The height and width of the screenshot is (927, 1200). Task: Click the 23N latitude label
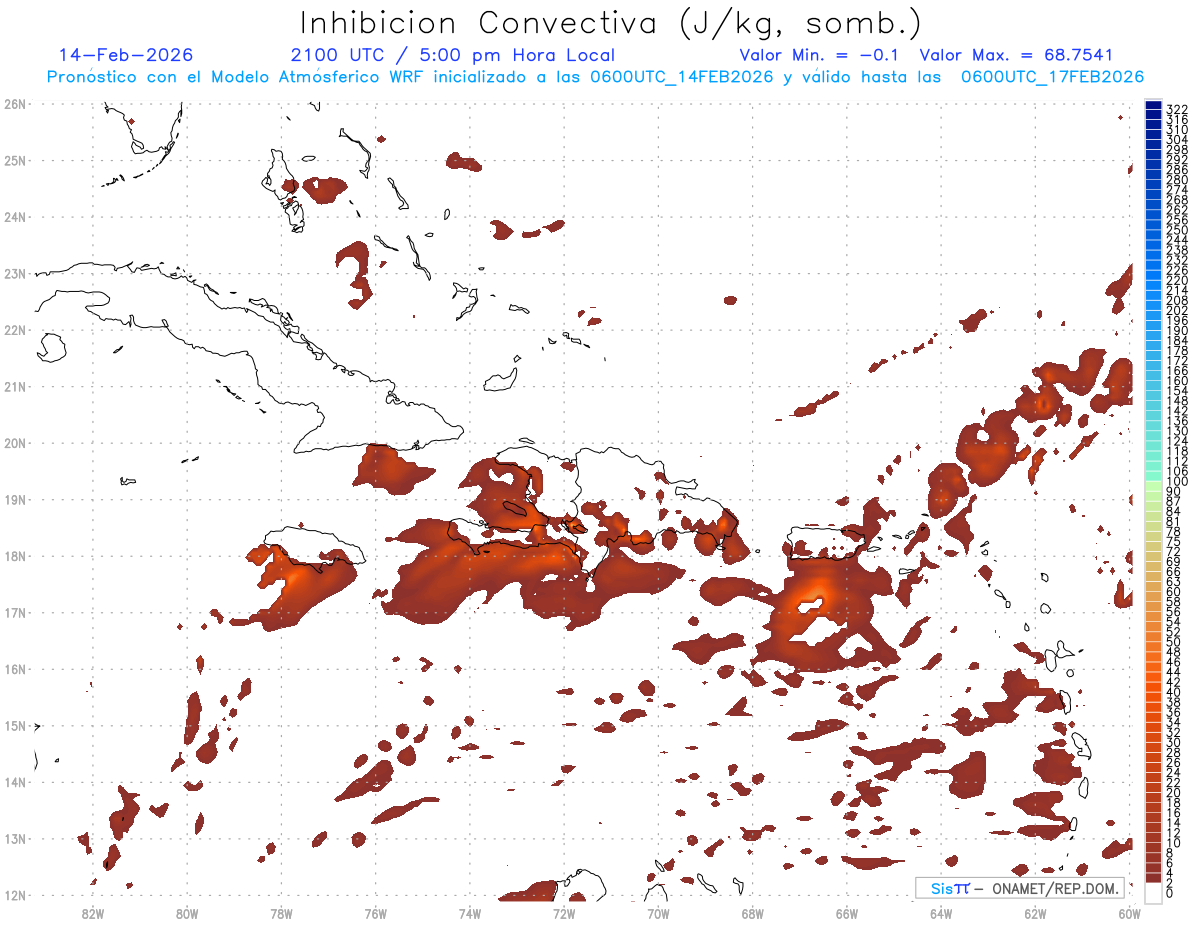click(15, 273)
